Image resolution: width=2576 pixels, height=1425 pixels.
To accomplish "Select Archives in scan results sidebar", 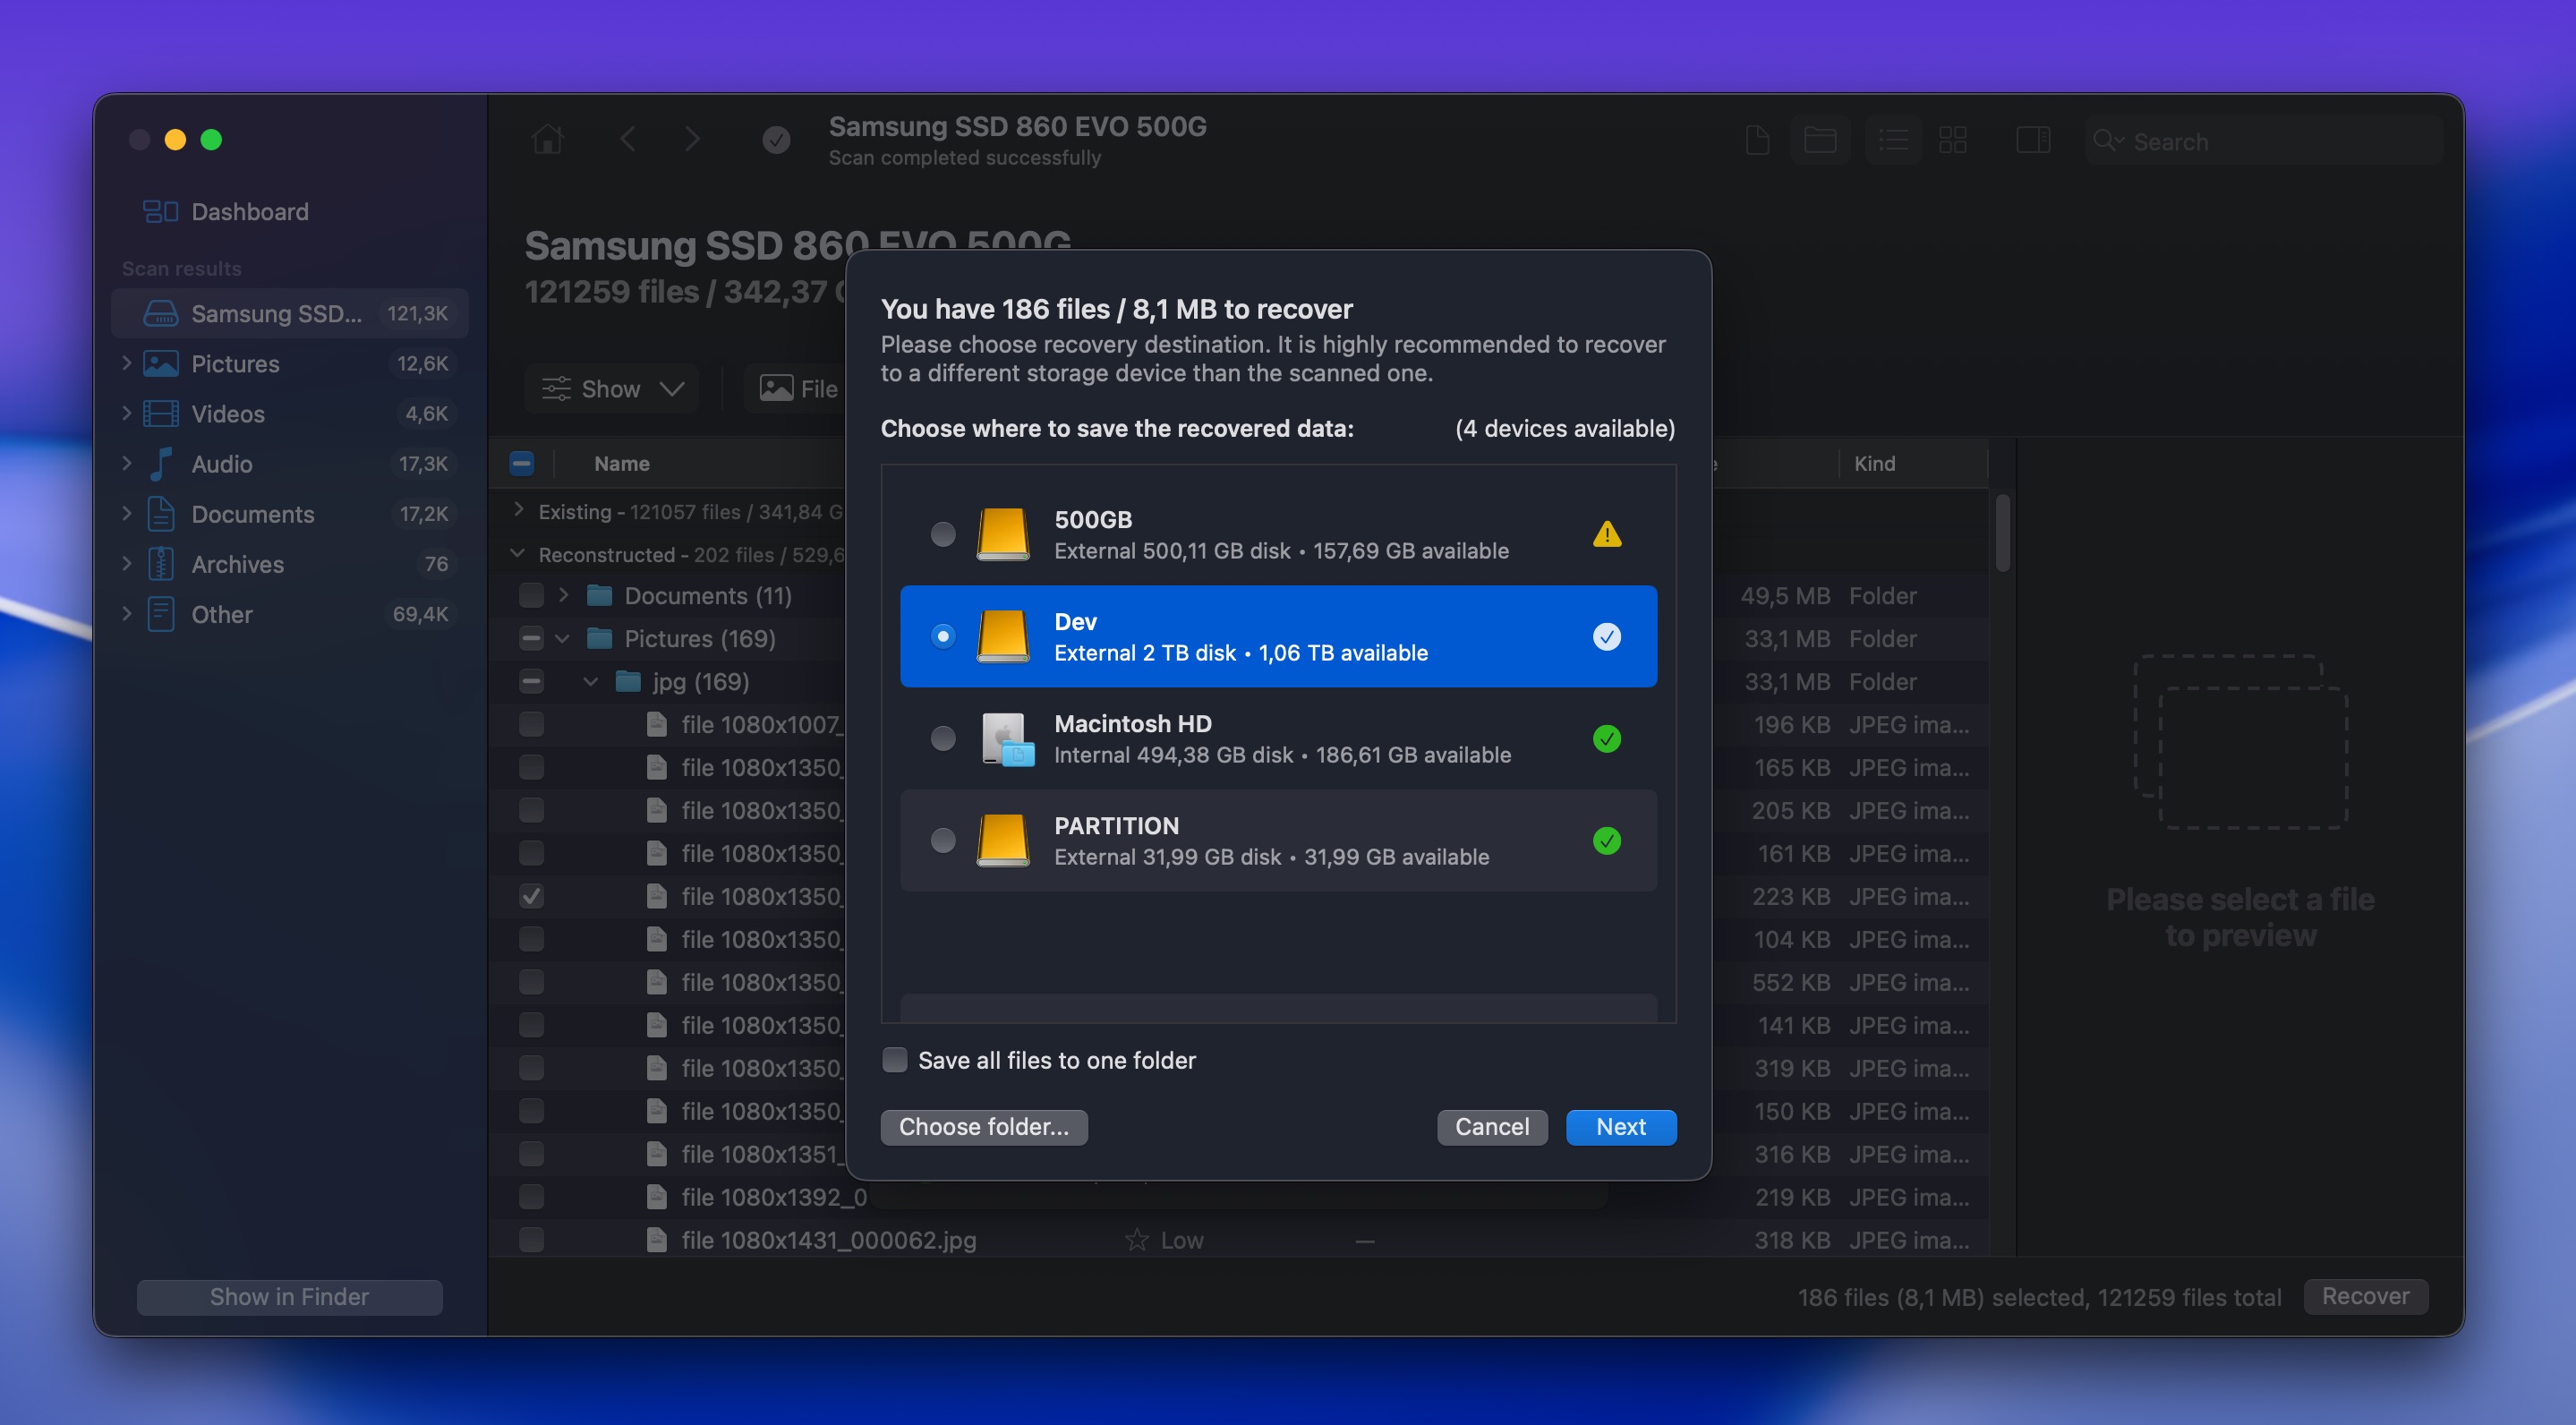I will coord(237,564).
